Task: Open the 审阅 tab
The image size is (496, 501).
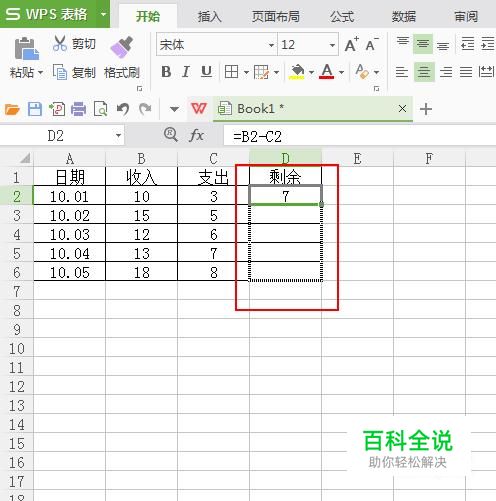Action: [466, 16]
